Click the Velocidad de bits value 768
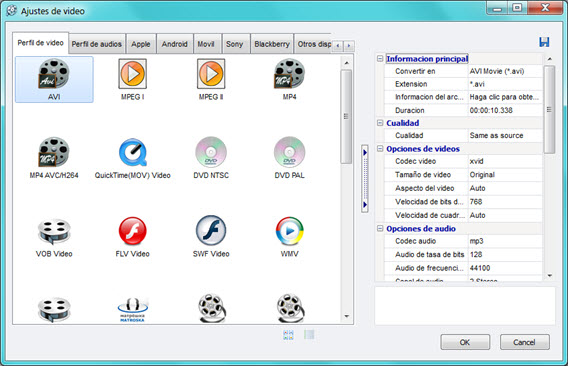The height and width of the screenshot is (366, 568). [x=505, y=201]
